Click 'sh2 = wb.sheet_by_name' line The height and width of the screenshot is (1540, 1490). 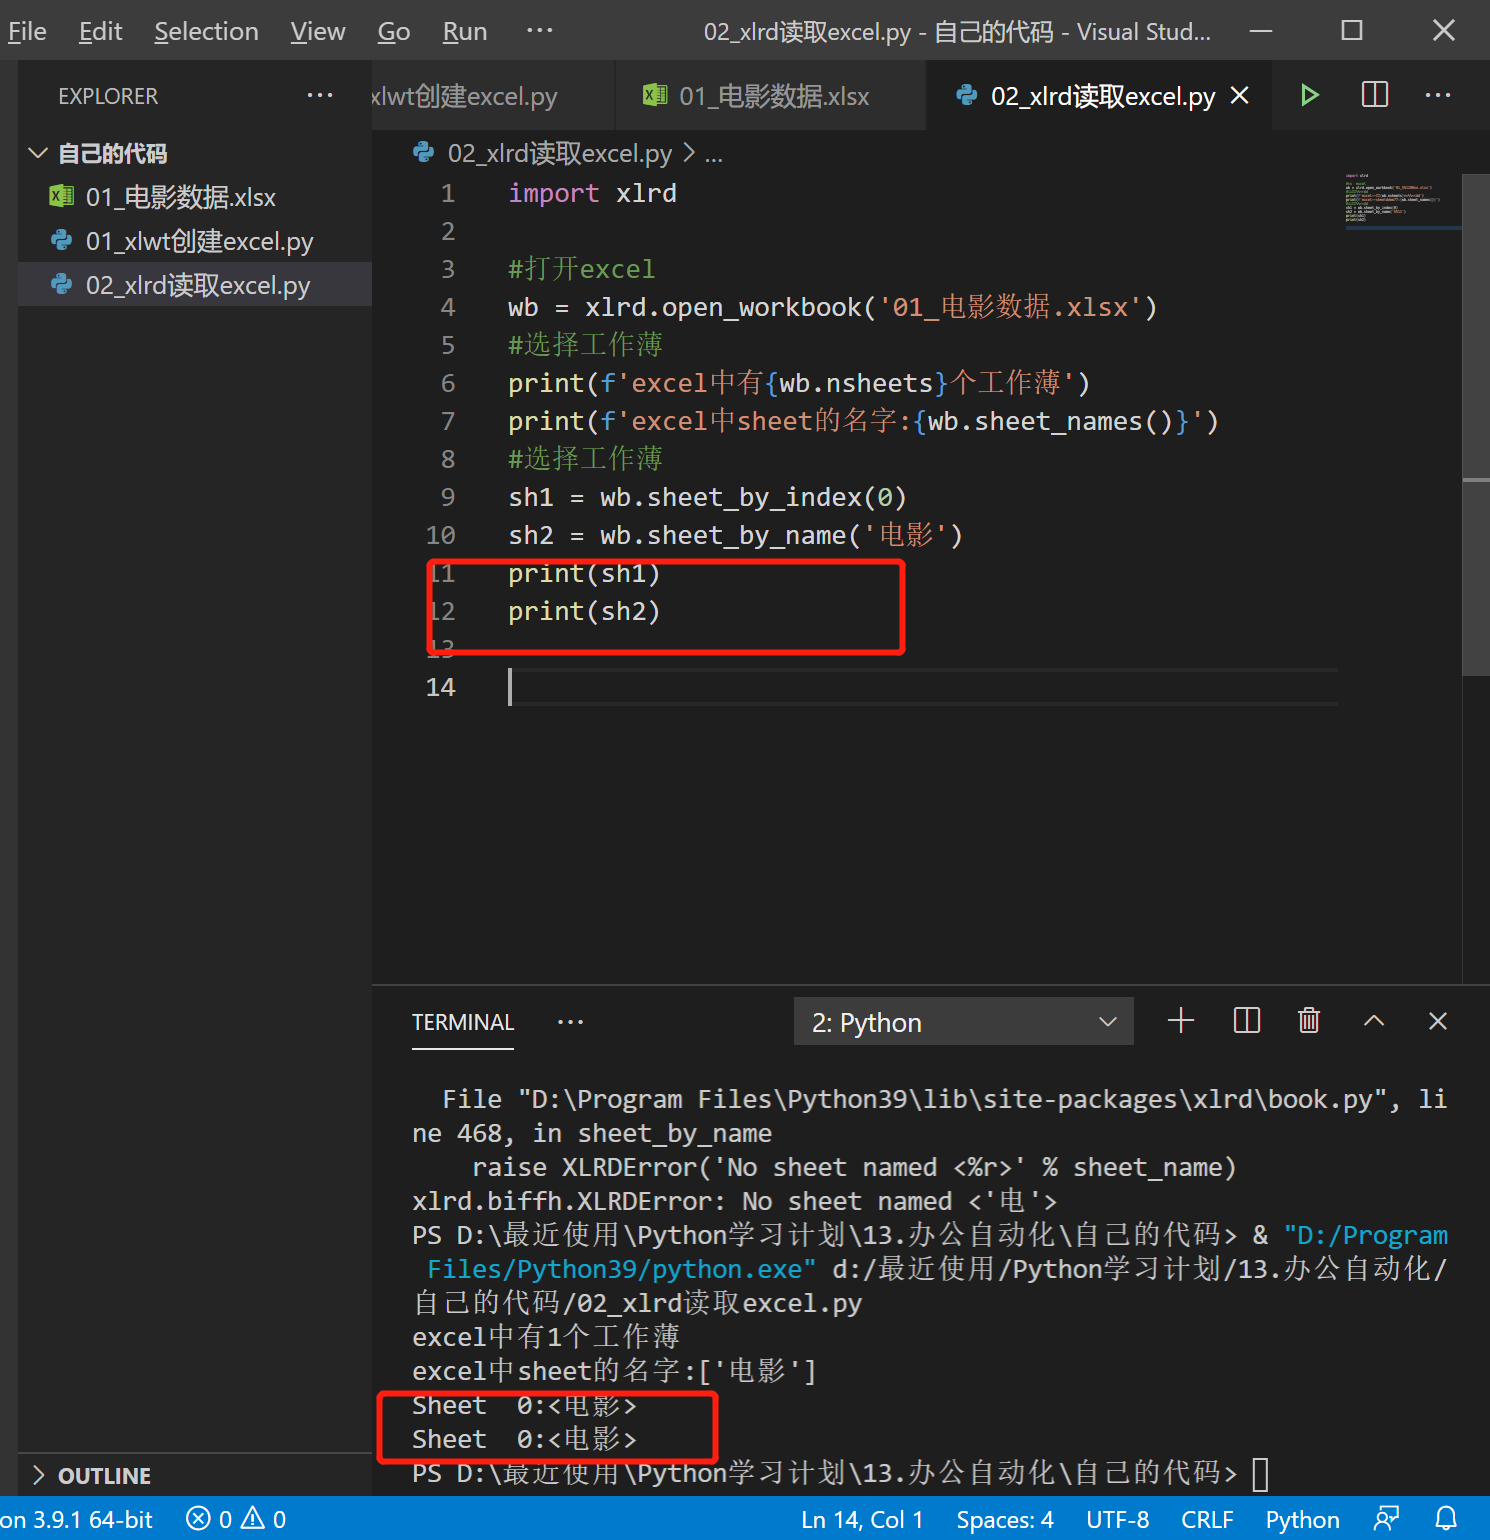735,535
